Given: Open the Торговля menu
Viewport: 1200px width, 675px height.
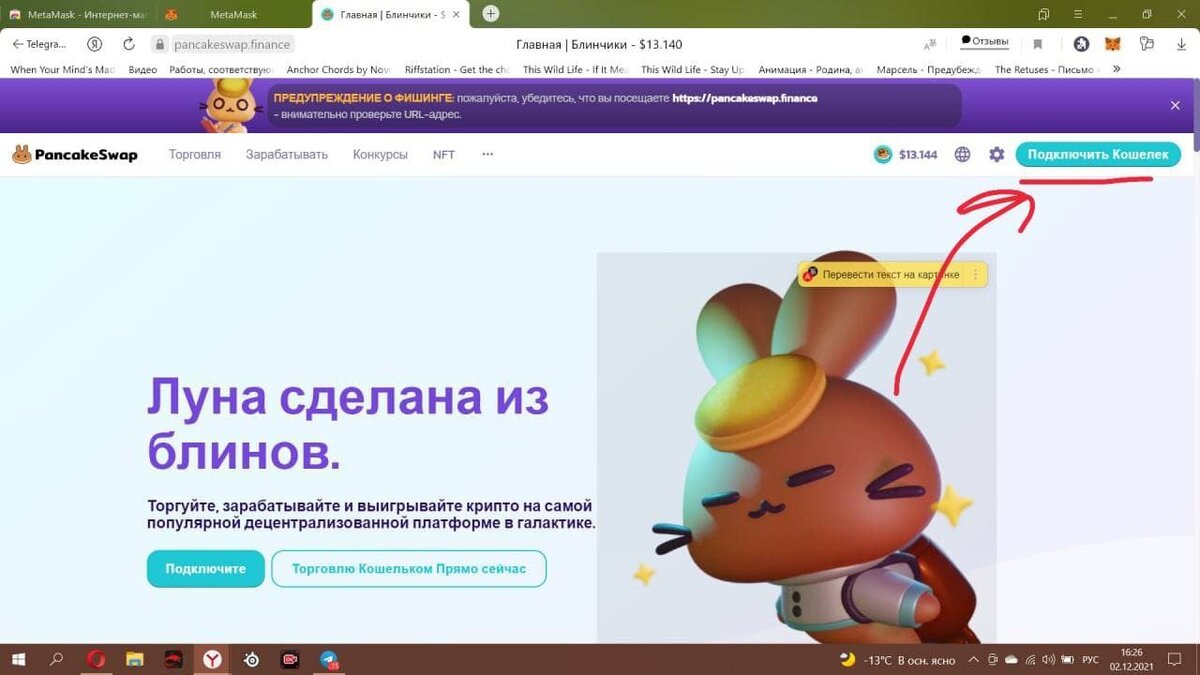Looking at the screenshot, I should (x=195, y=155).
